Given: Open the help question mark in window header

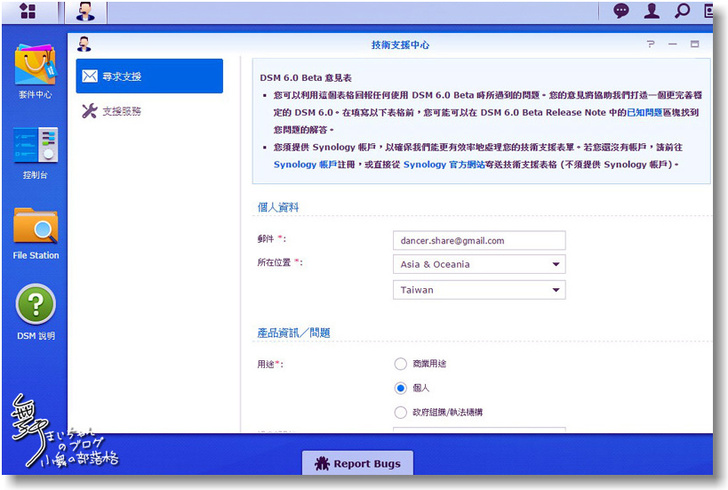Looking at the screenshot, I should [x=650, y=44].
